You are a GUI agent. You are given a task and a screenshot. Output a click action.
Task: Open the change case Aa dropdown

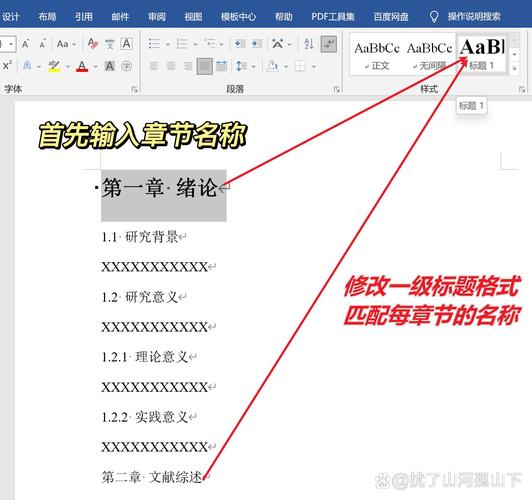[67, 44]
